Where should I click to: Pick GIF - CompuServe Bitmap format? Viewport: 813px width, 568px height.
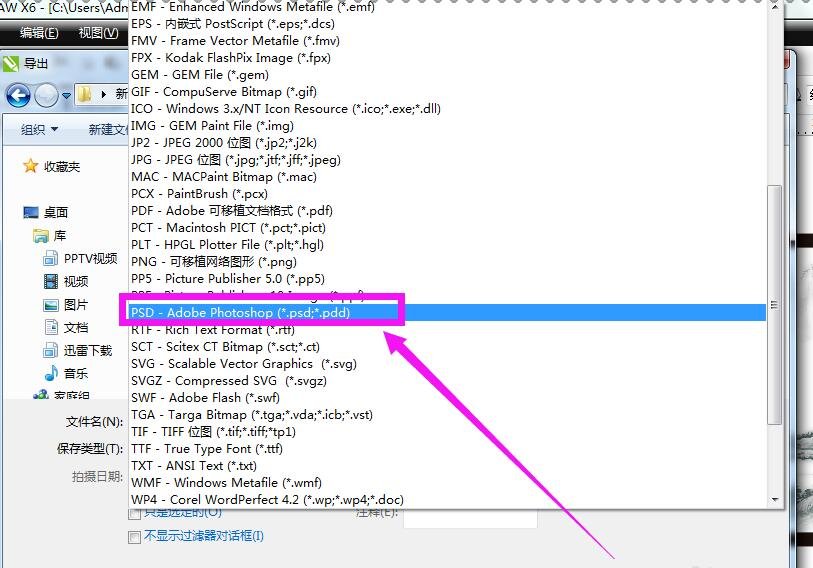pos(447,92)
